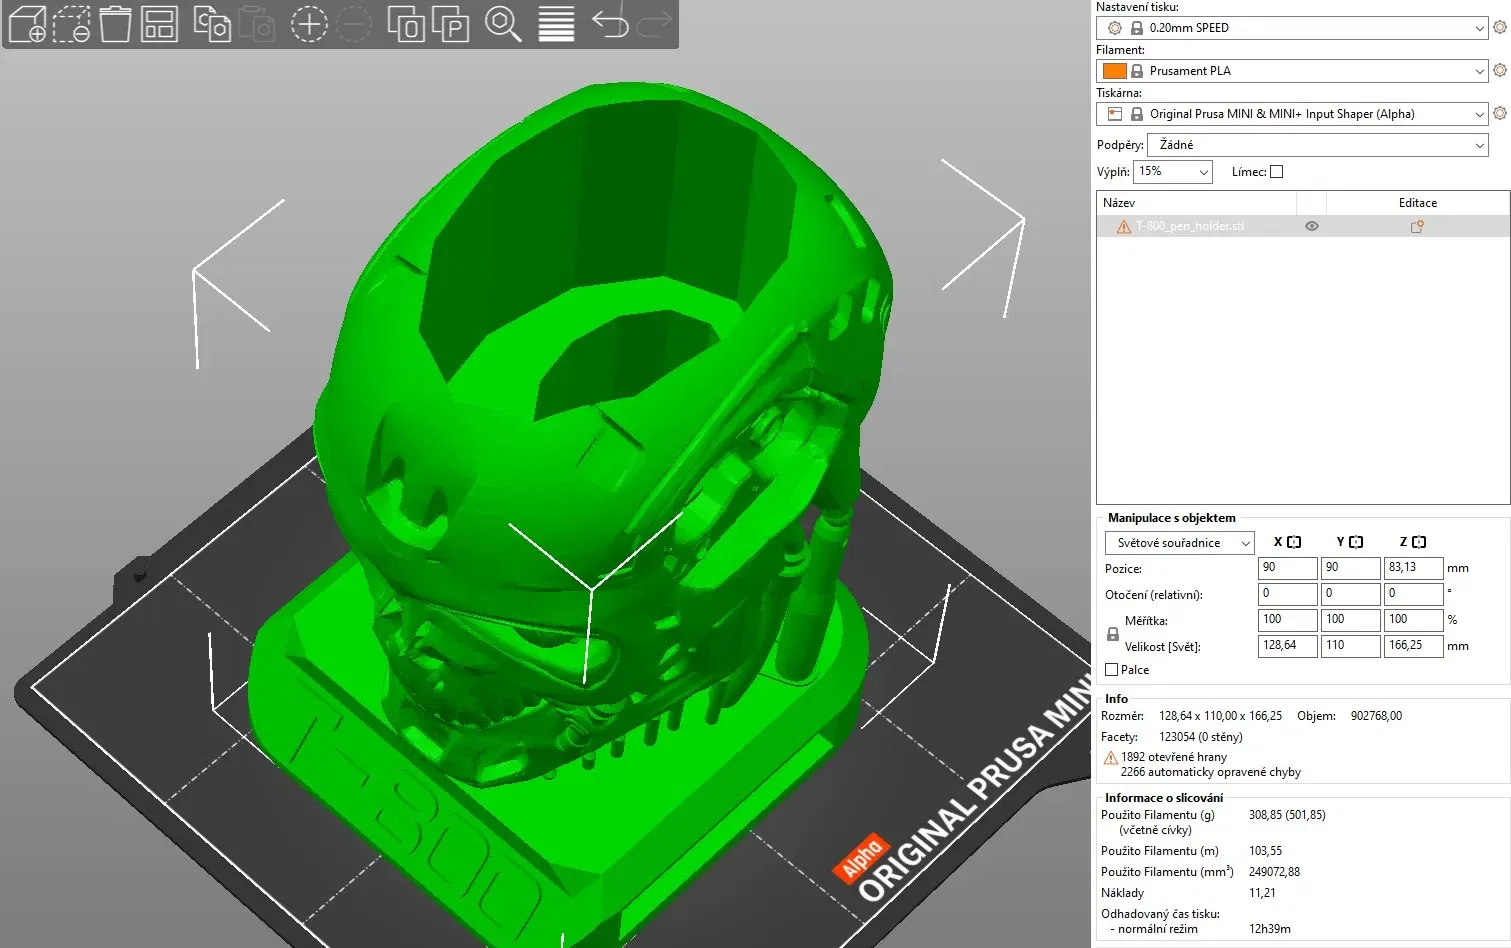This screenshot has height=948, width=1511.
Task: Click the '2266 automaticky opravené chyby' text
Action: (x=1211, y=772)
